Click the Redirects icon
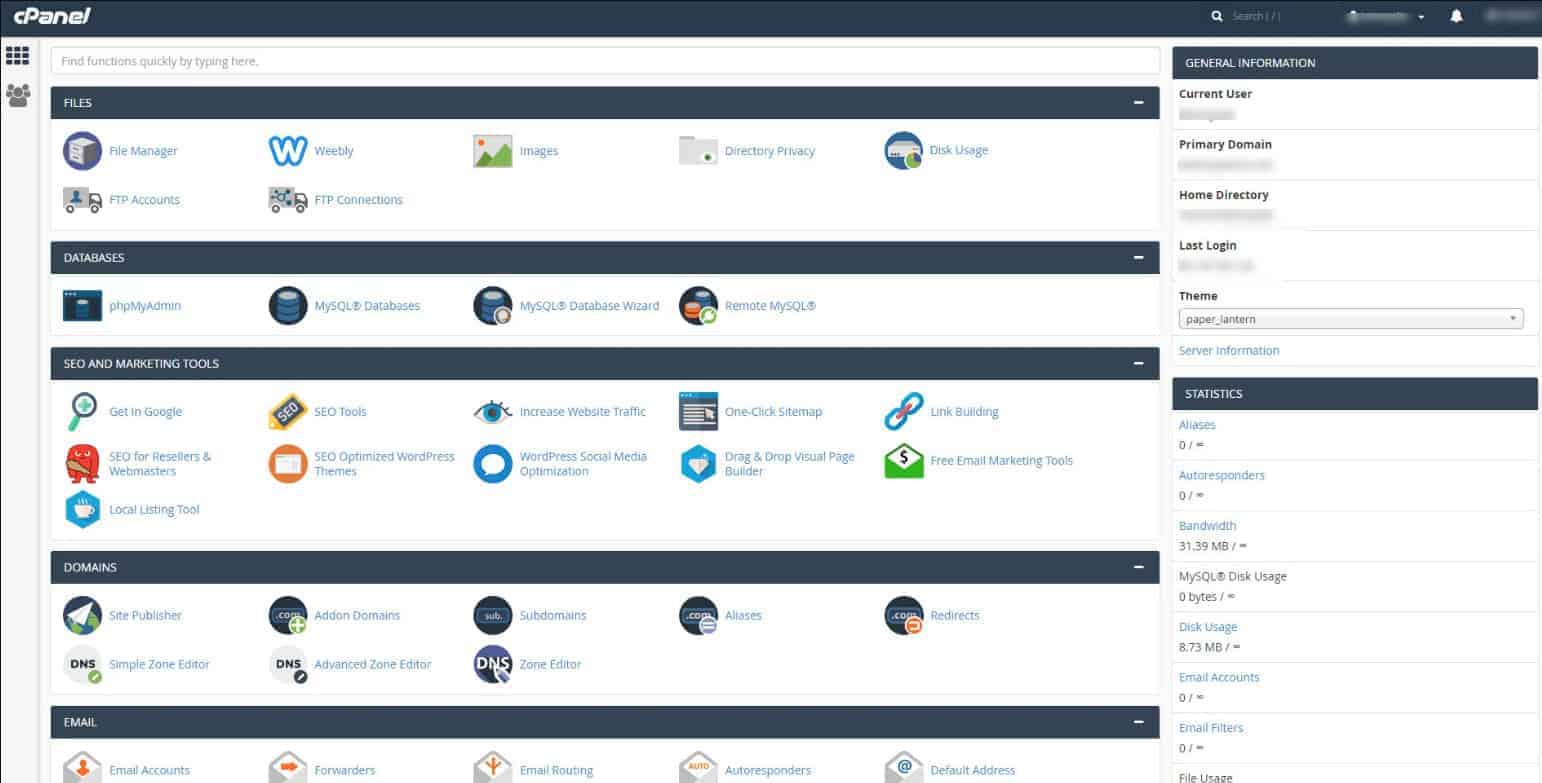 pos(904,616)
